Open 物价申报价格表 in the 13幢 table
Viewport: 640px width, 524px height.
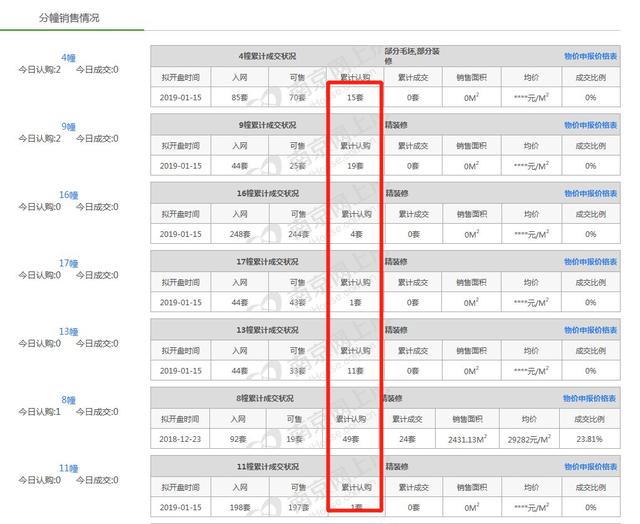tap(590, 330)
